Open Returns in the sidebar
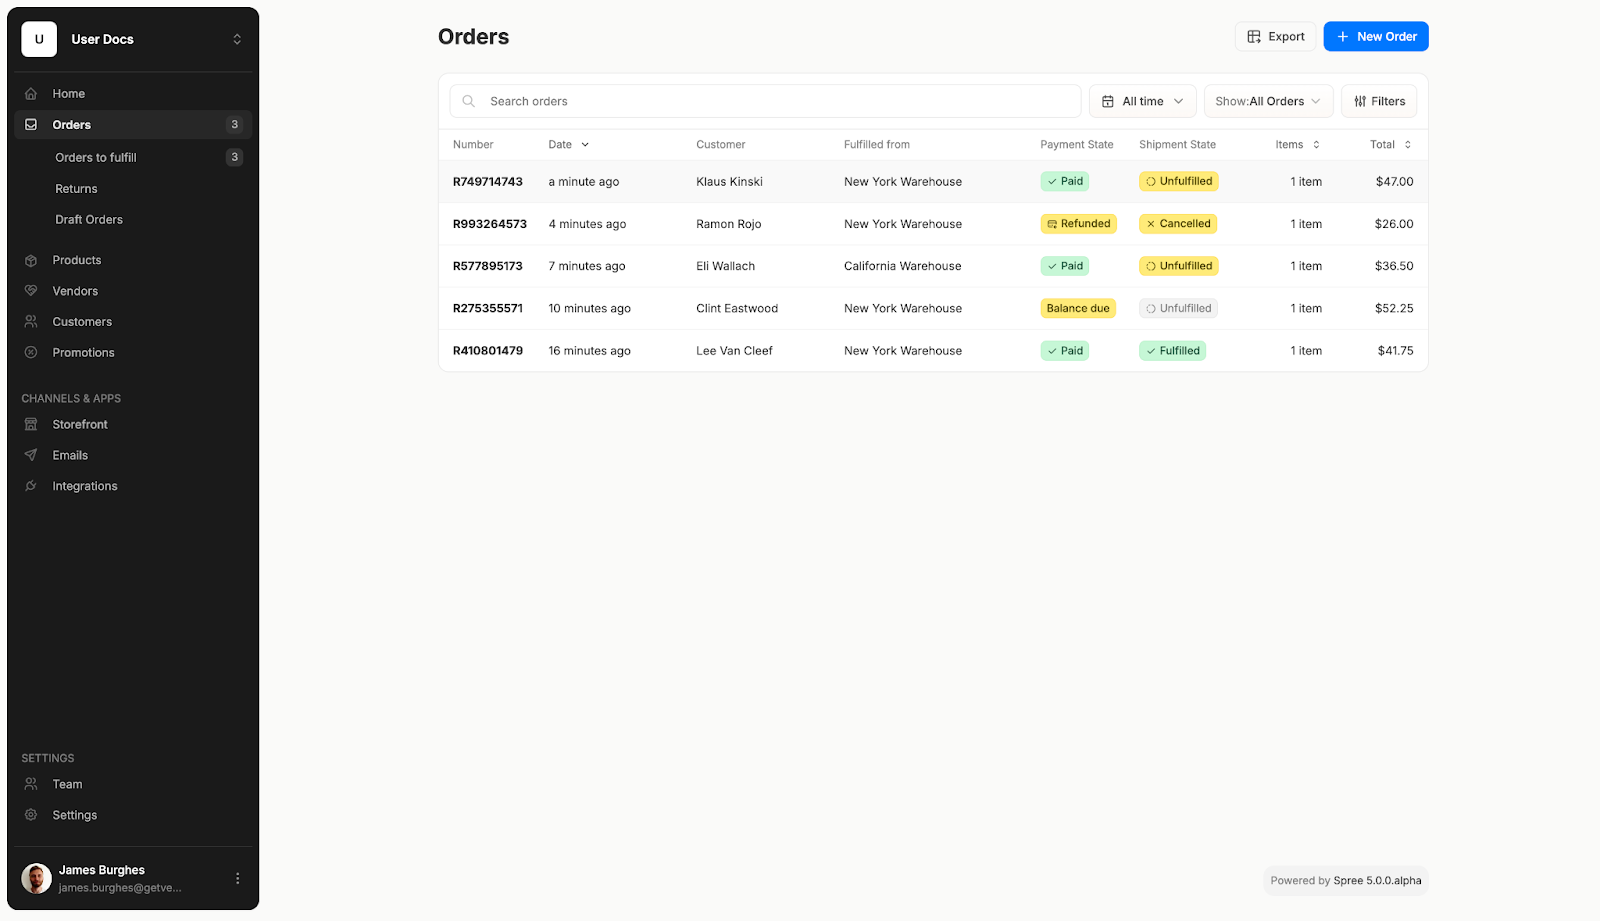The image size is (1600, 921). click(x=76, y=189)
